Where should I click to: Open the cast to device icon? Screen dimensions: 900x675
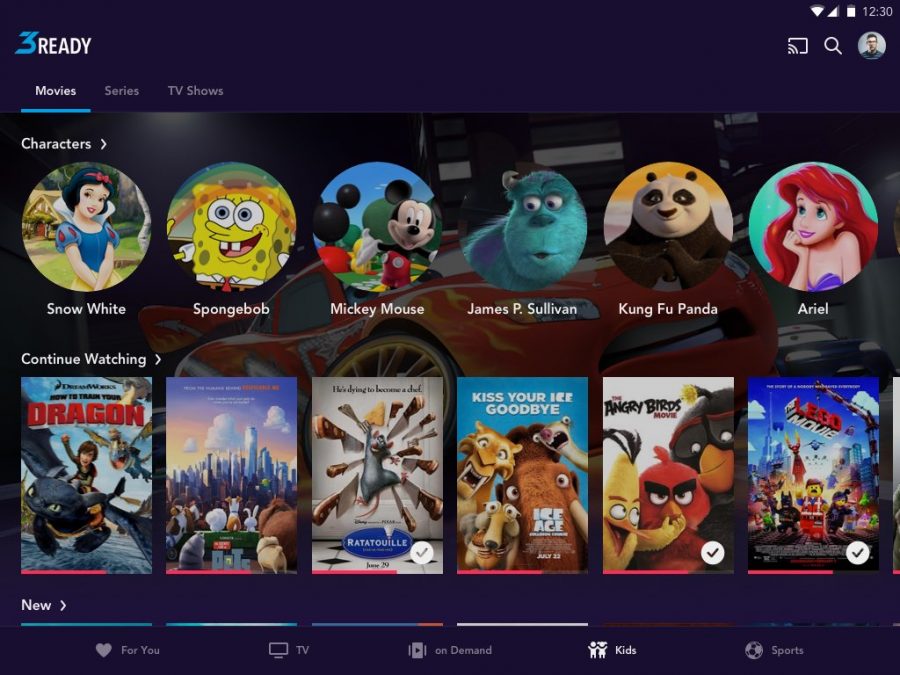[x=798, y=46]
